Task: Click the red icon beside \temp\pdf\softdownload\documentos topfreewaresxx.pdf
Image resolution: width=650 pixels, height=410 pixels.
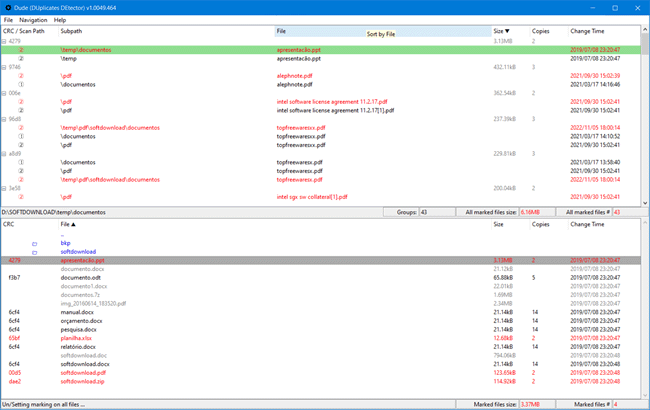Action: [21, 128]
